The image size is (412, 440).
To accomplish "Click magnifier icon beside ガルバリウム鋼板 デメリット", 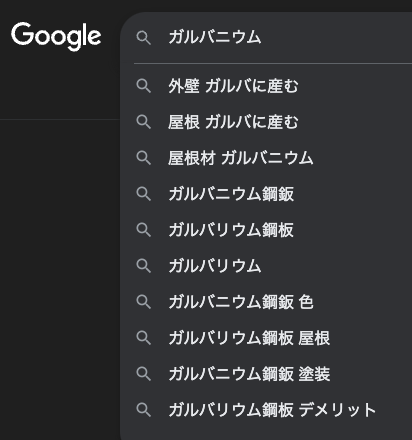I will point(144,410).
